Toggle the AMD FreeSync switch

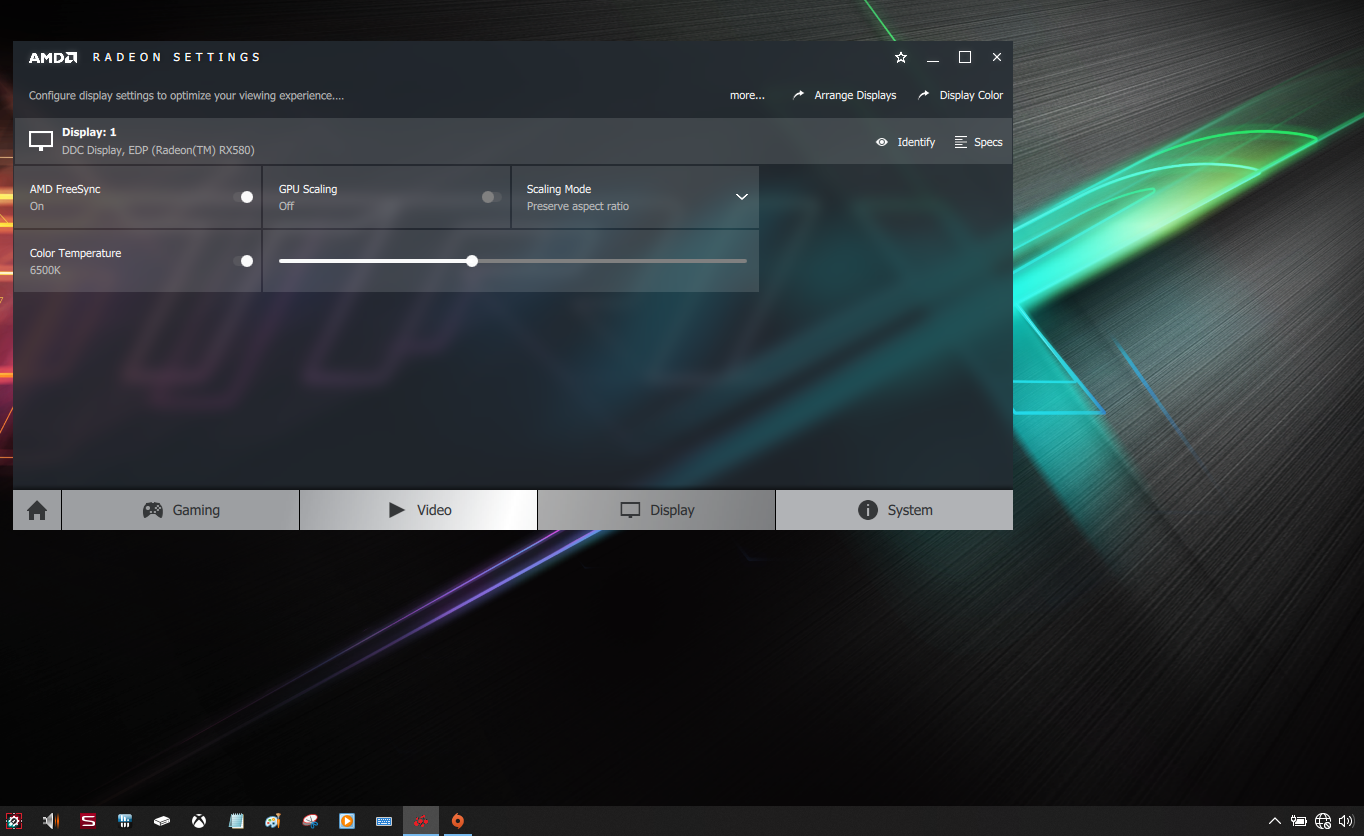[243, 197]
